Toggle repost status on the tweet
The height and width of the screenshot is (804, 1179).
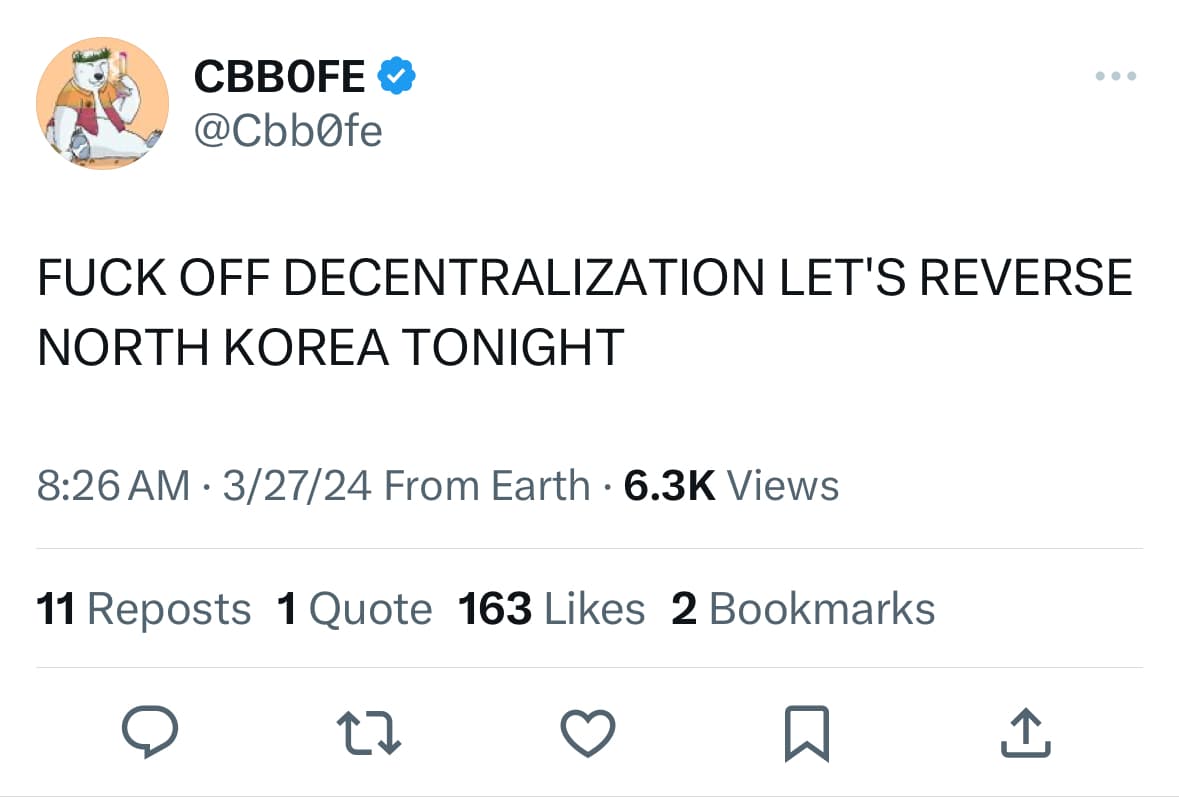tap(368, 733)
